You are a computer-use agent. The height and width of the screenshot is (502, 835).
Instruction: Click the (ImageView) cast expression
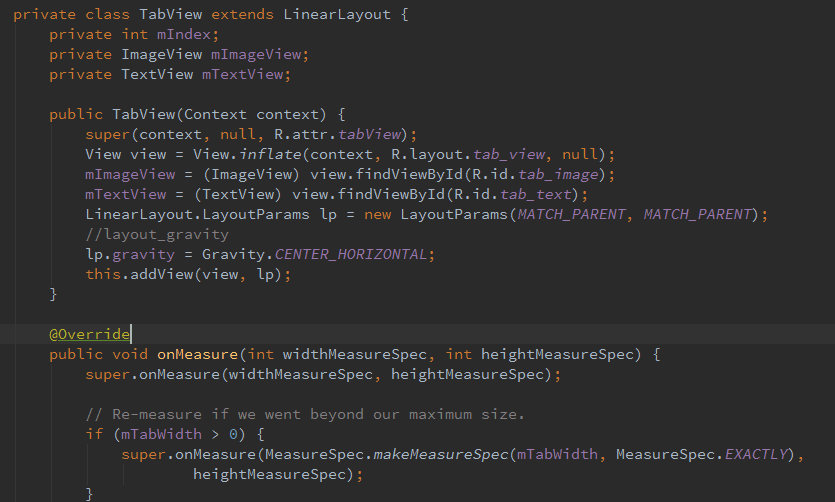(251, 175)
